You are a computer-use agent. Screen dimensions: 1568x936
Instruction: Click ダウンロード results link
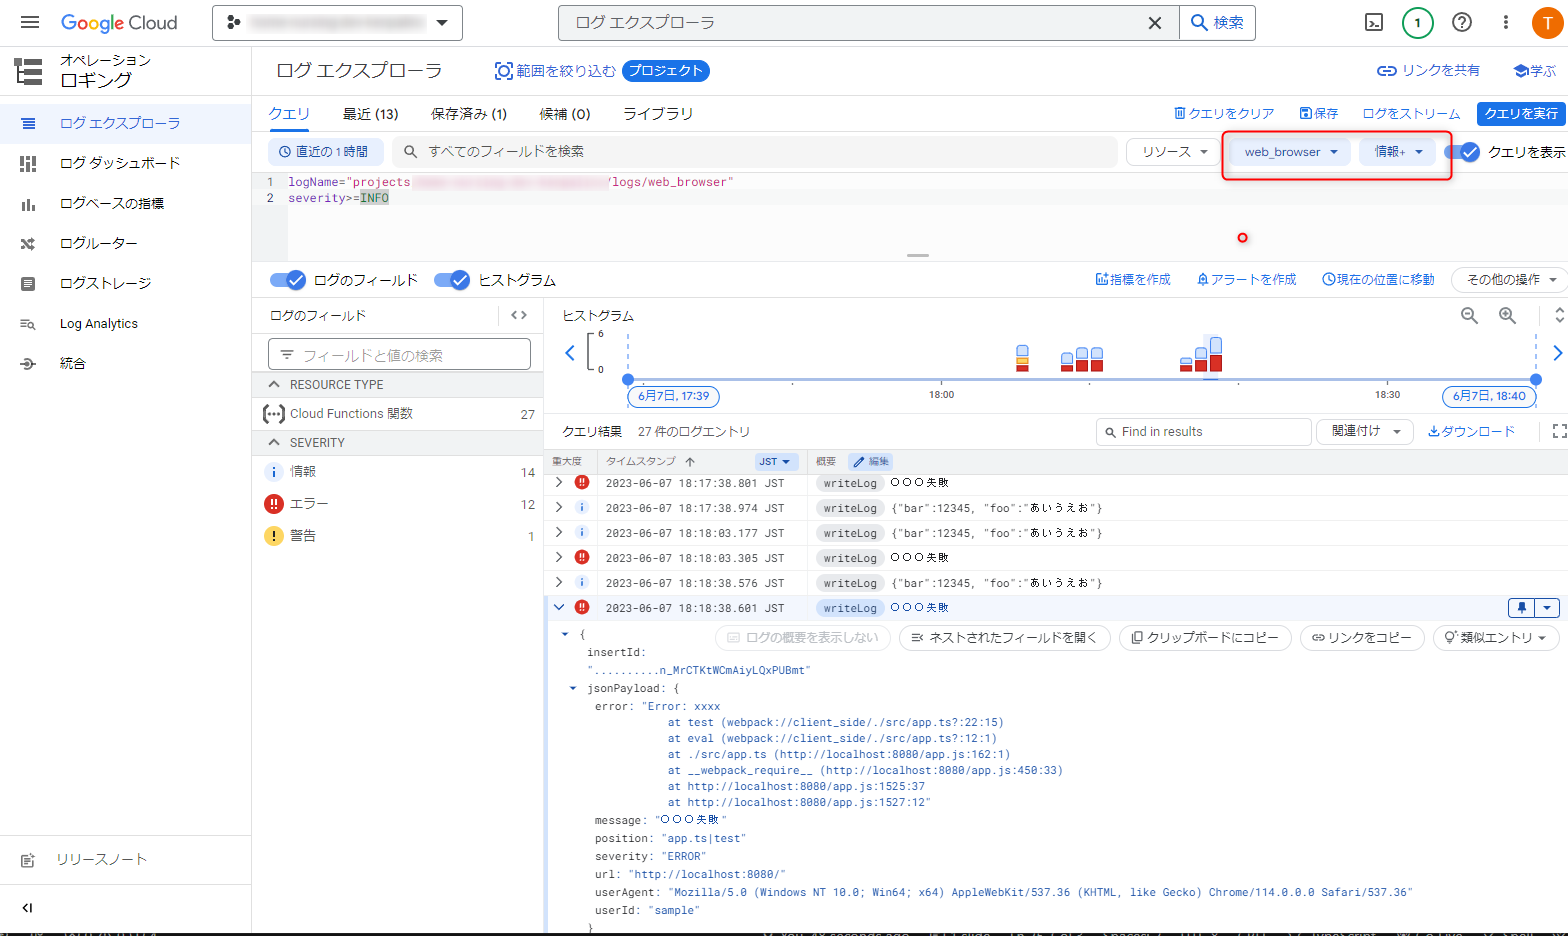(1471, 431)
